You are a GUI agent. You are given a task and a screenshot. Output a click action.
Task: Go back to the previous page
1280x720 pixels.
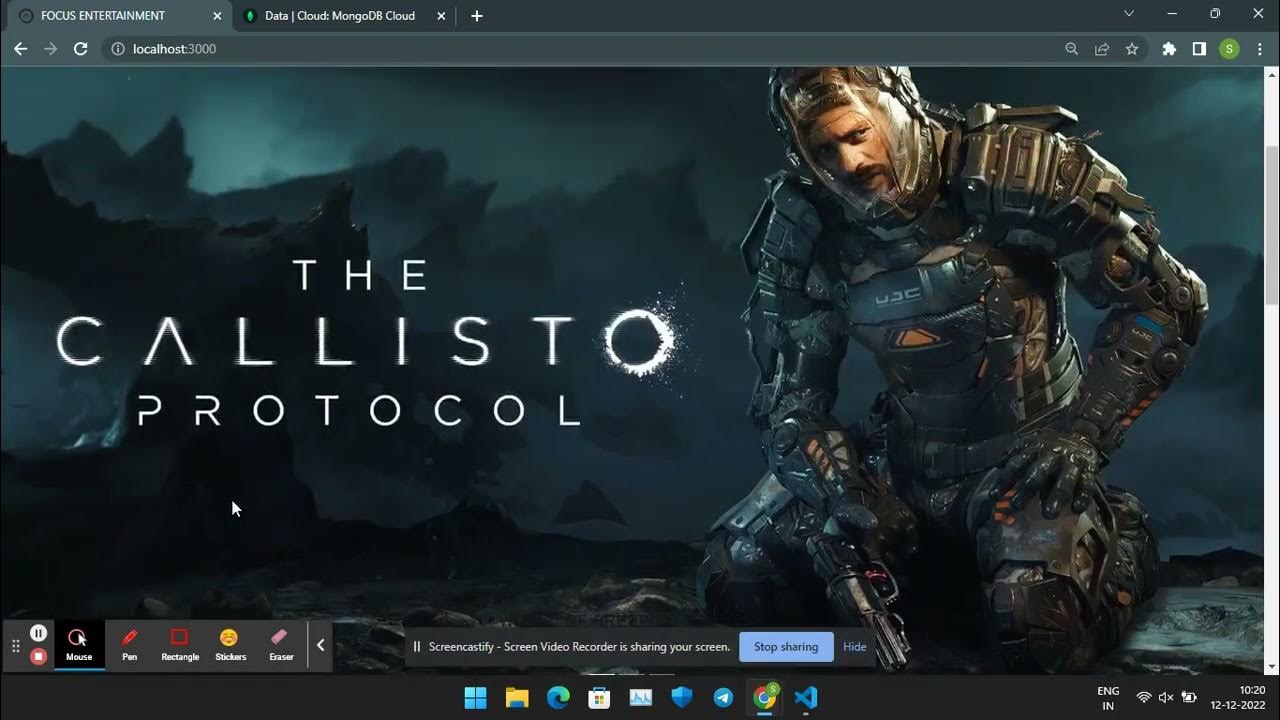coord(20,49)
